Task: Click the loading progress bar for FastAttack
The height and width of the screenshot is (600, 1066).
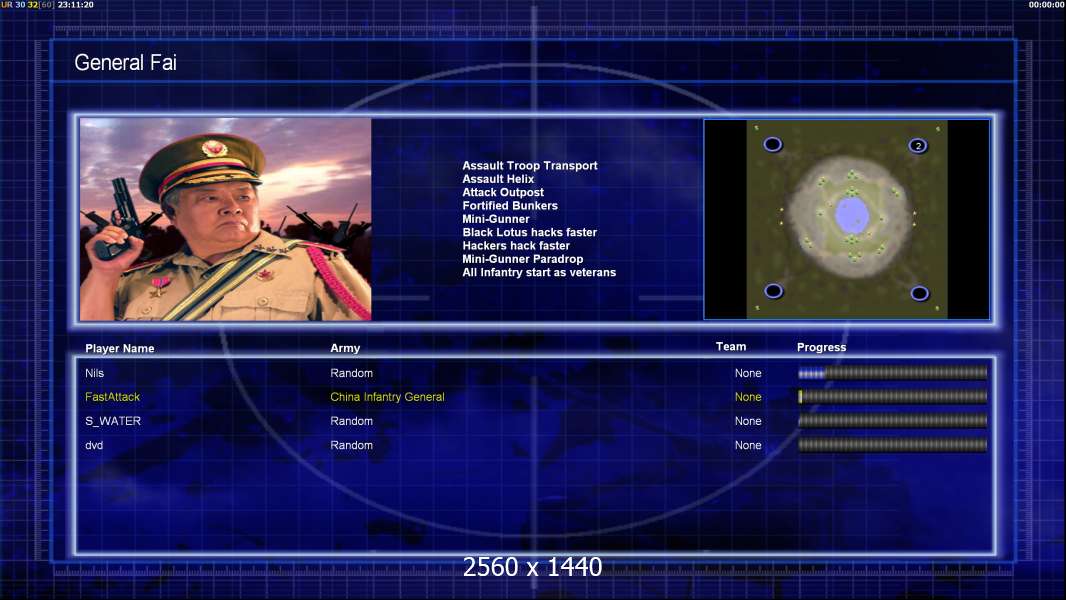Action: tap(893, 396)
